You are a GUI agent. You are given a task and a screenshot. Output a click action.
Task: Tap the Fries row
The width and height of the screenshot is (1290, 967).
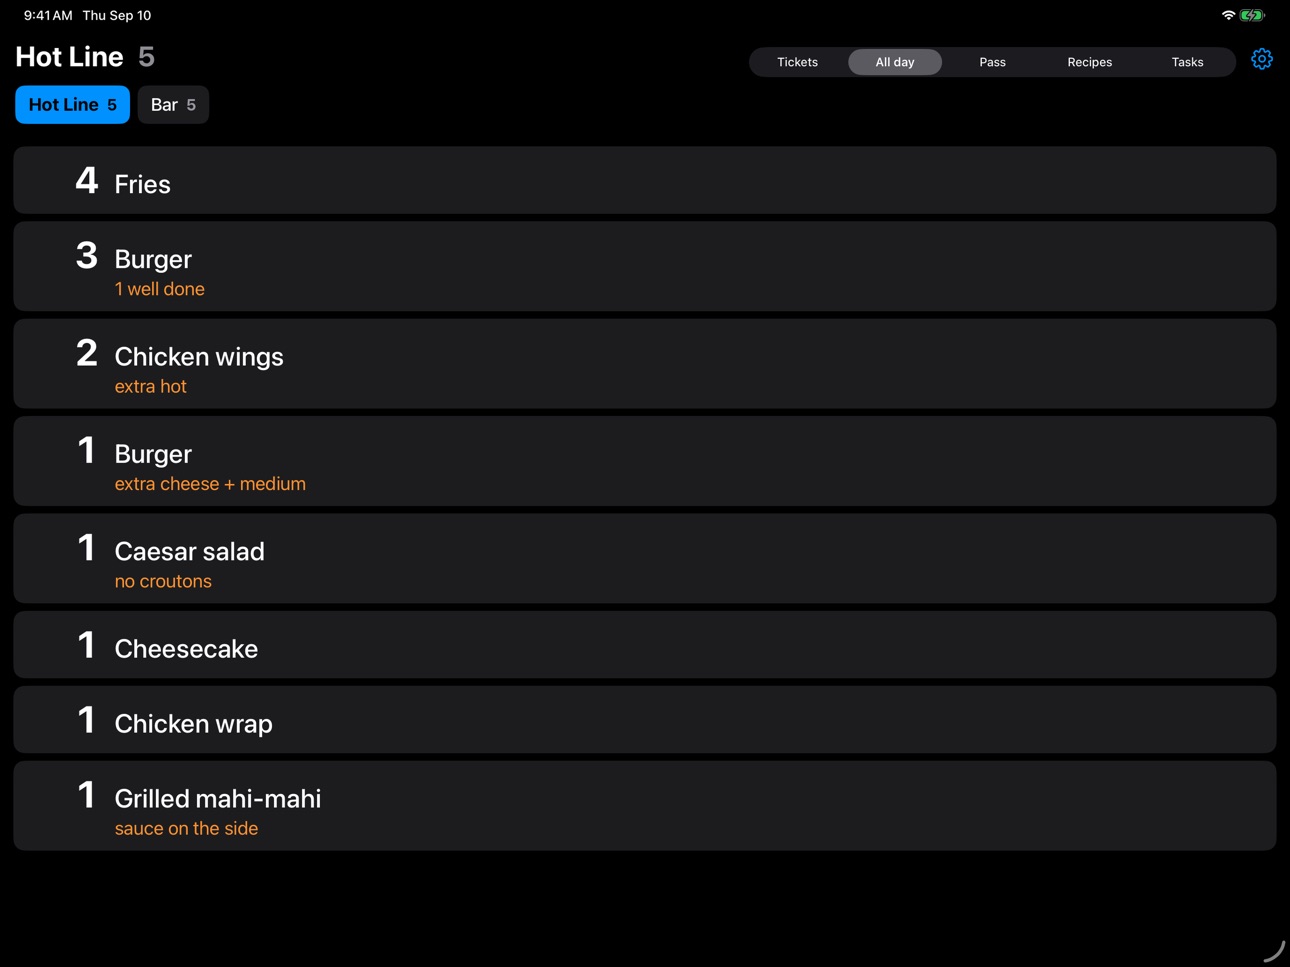click(x=645, y=180)
